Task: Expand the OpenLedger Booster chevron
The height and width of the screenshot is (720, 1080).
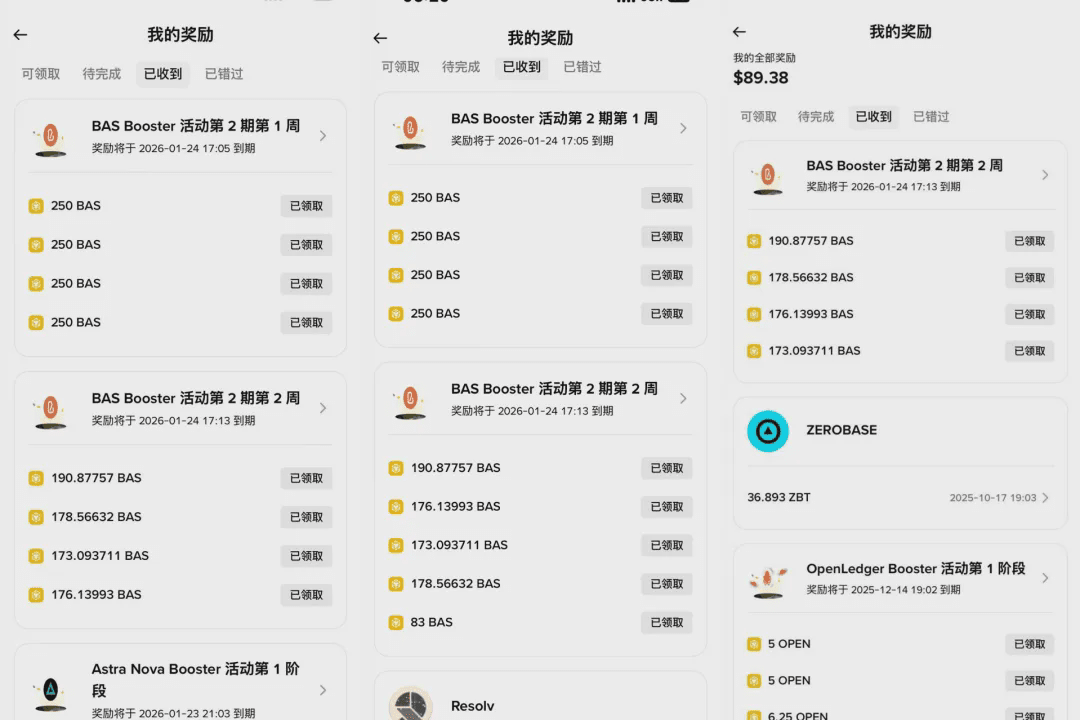Action: tap(1044, 578)
